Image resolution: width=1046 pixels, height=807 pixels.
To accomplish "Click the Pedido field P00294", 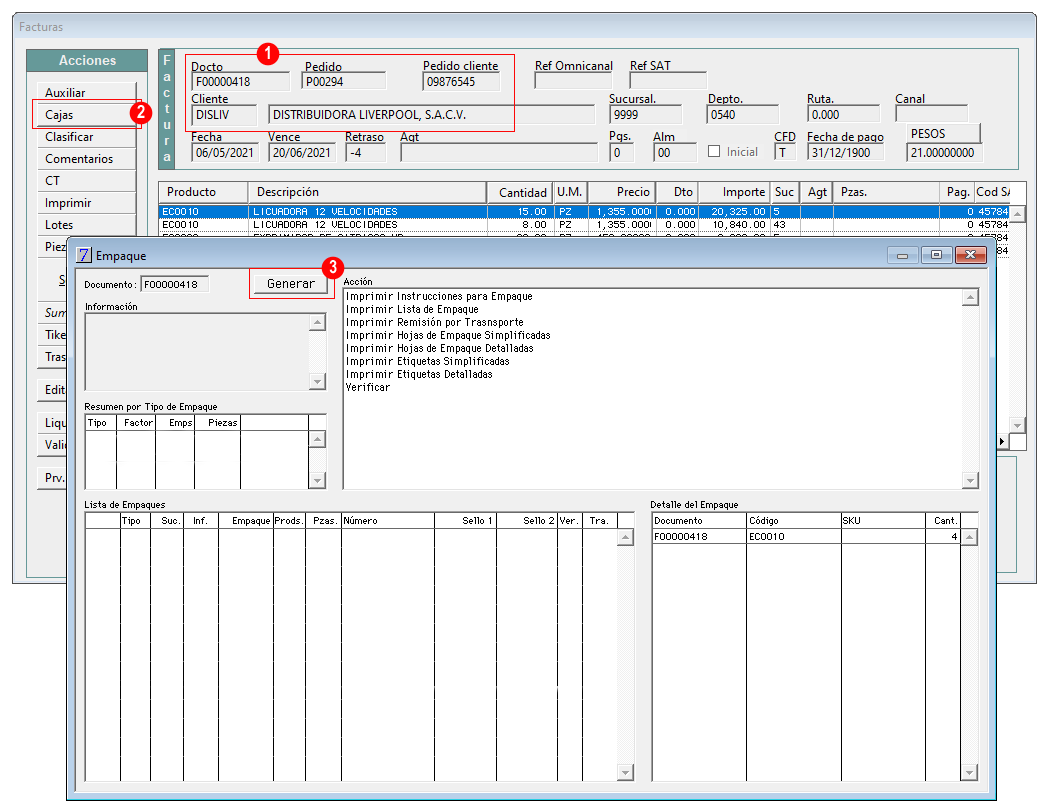I will coord(344,81).
